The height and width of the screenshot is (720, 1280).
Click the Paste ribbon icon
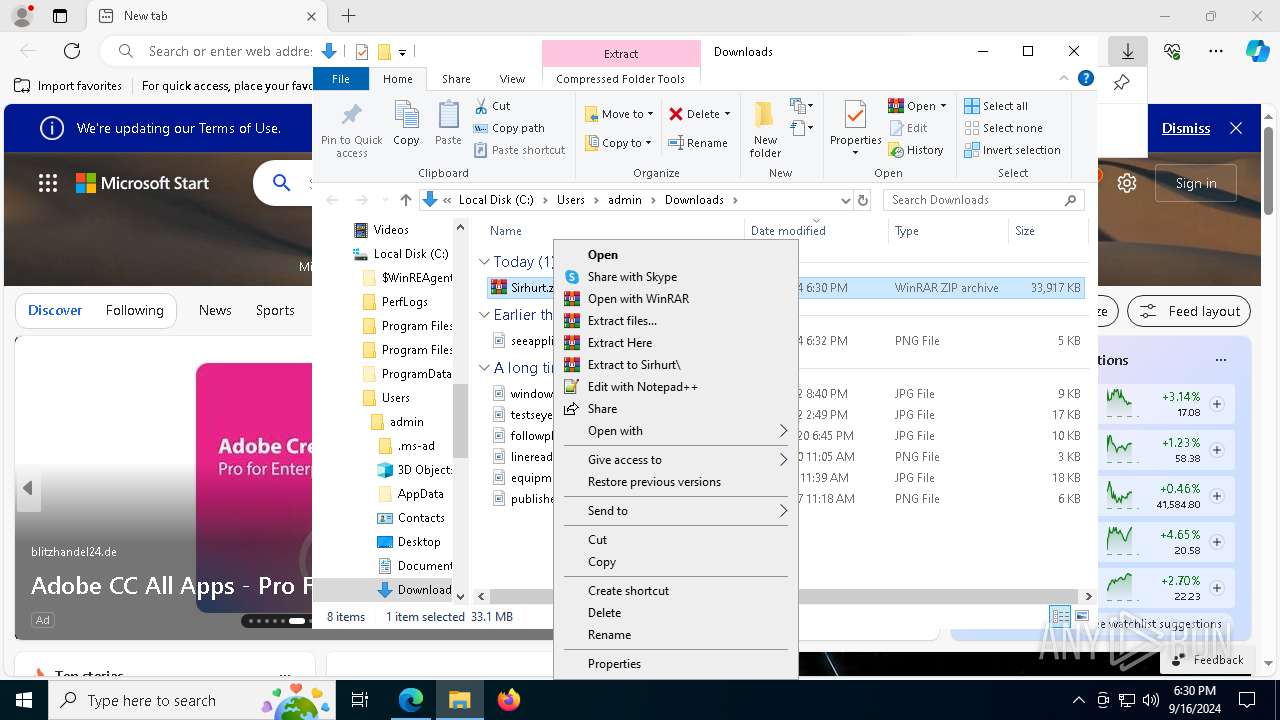[448, 124]
